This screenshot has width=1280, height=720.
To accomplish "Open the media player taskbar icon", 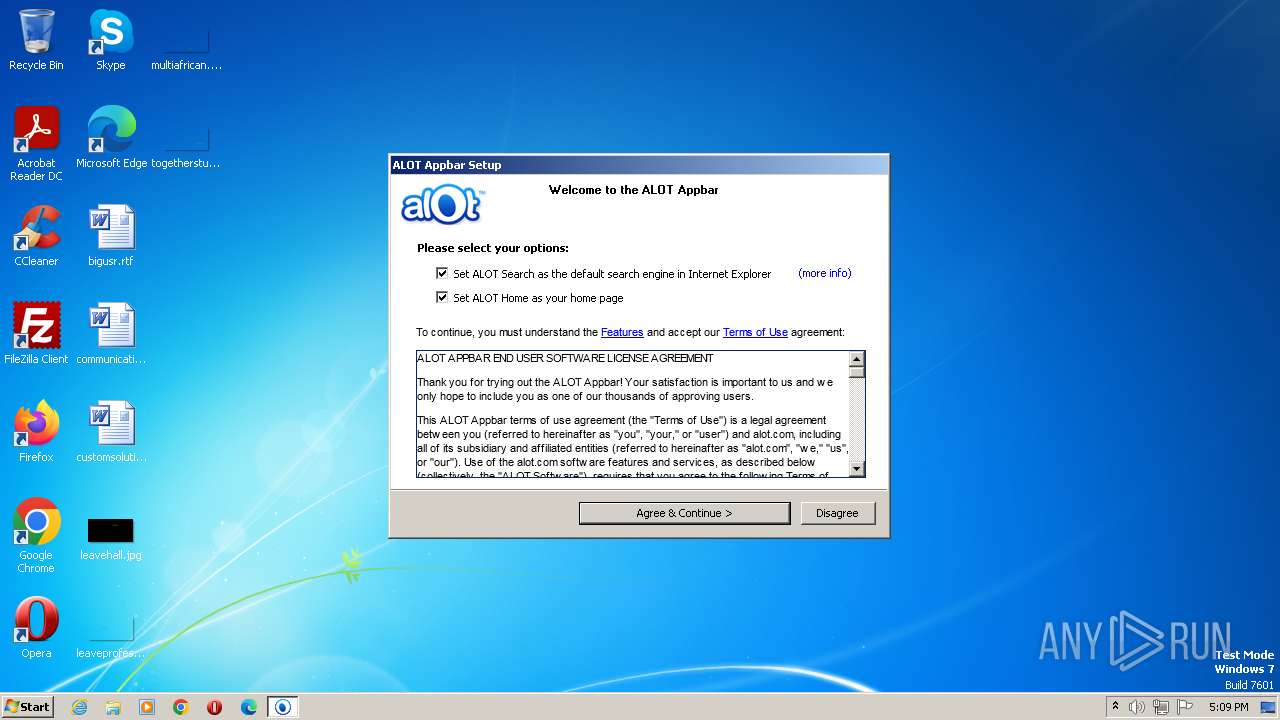I will pyautogui.click(x=147, y=707).
